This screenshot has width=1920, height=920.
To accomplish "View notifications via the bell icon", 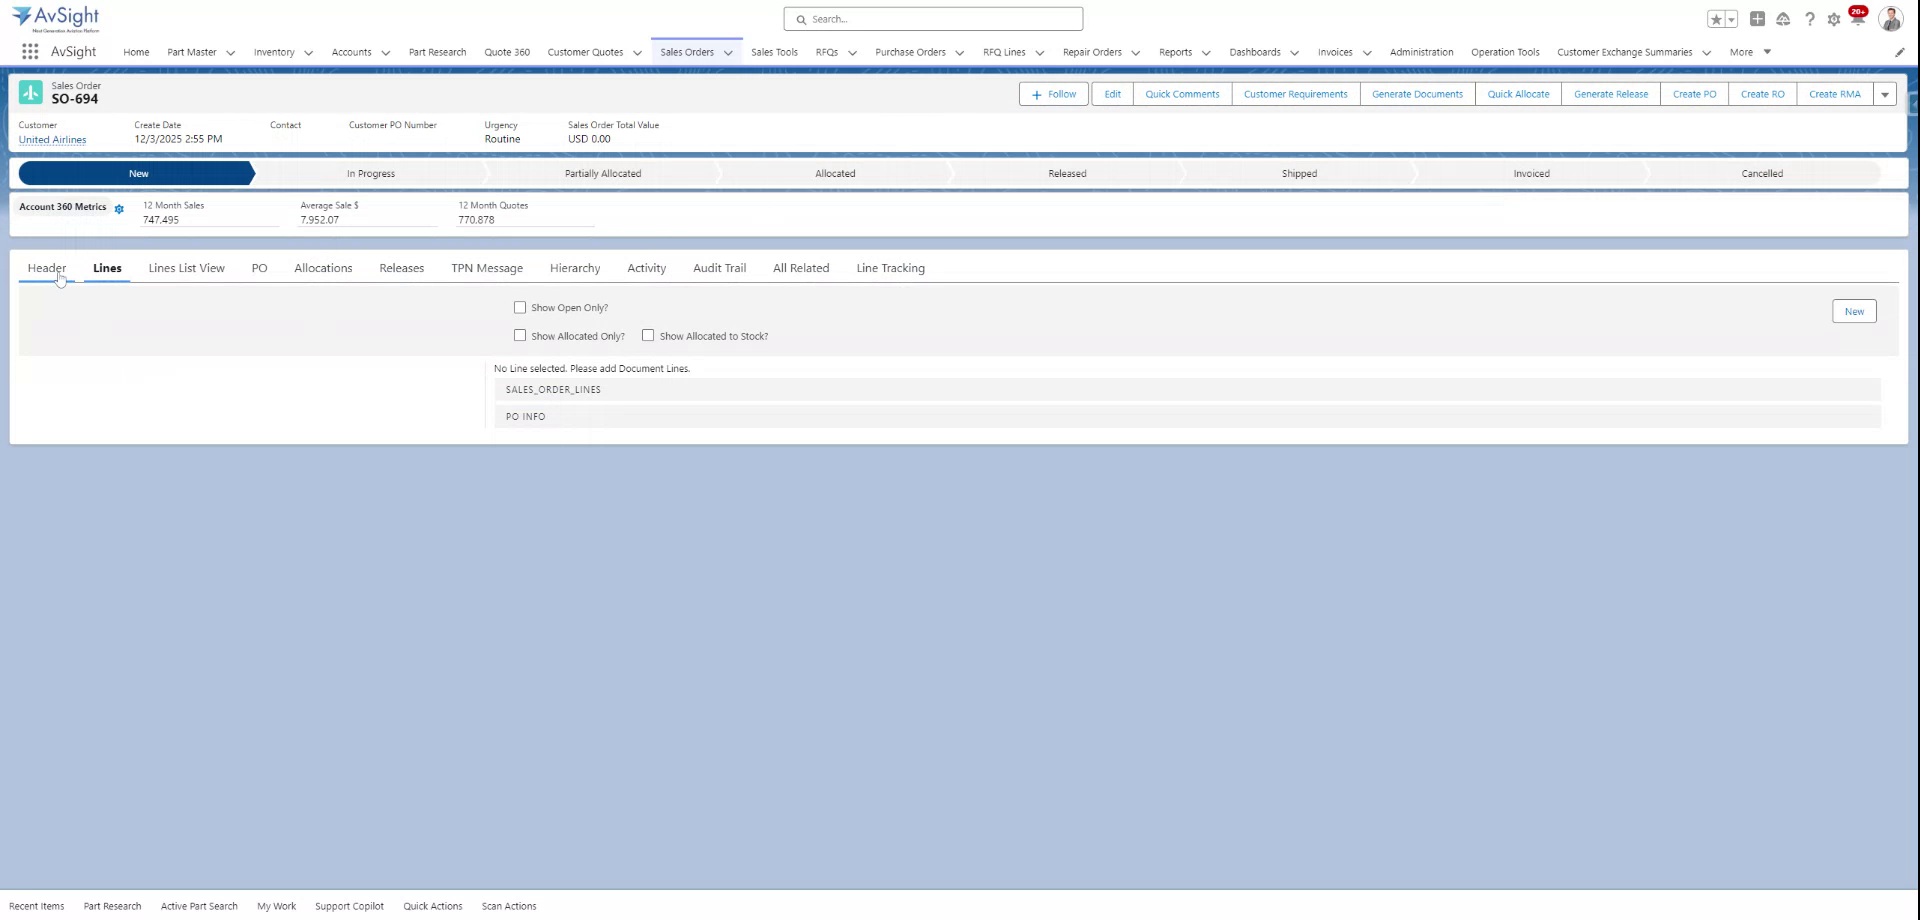I will tap(1859, 18).
